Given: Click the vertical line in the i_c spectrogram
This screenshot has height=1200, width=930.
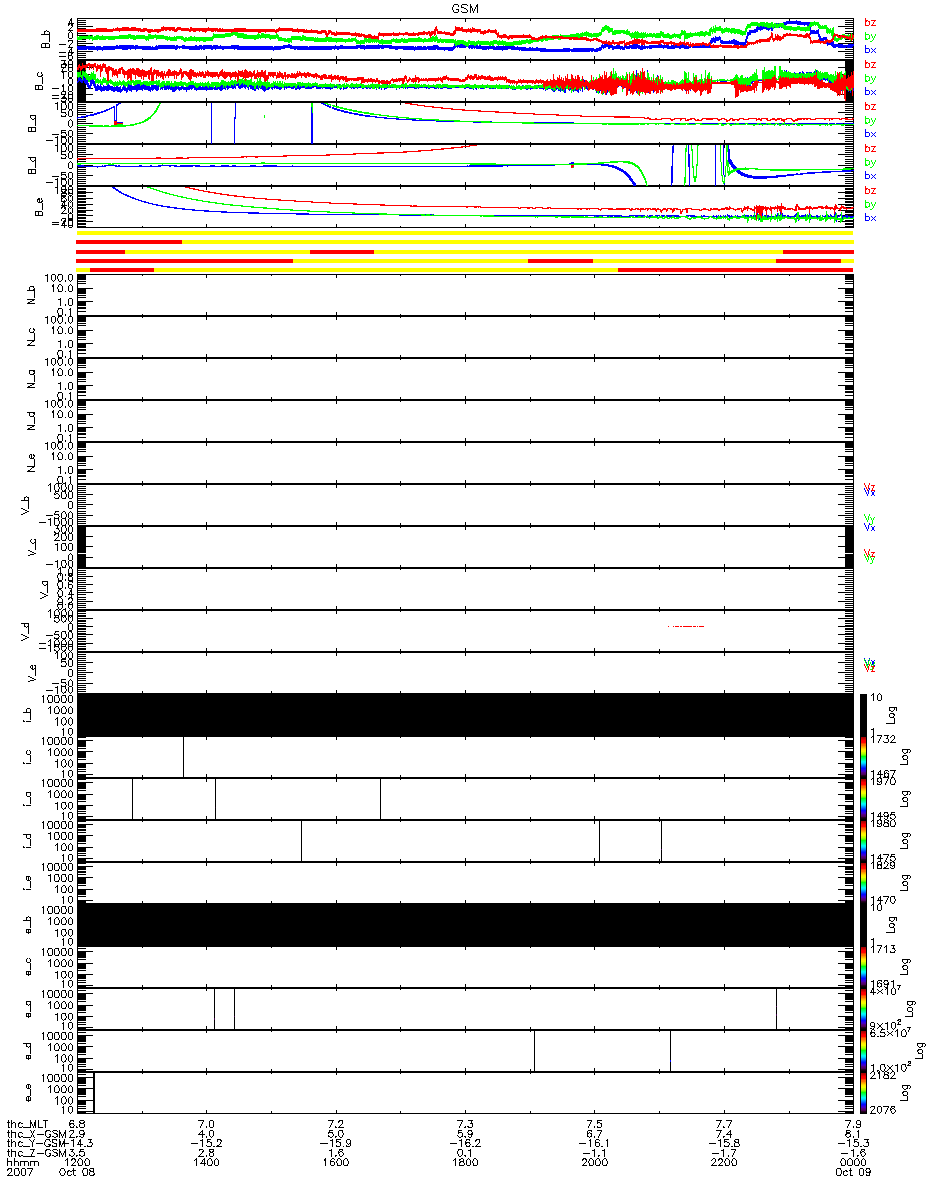Looking at the screenshot, I should click(183, 756).
